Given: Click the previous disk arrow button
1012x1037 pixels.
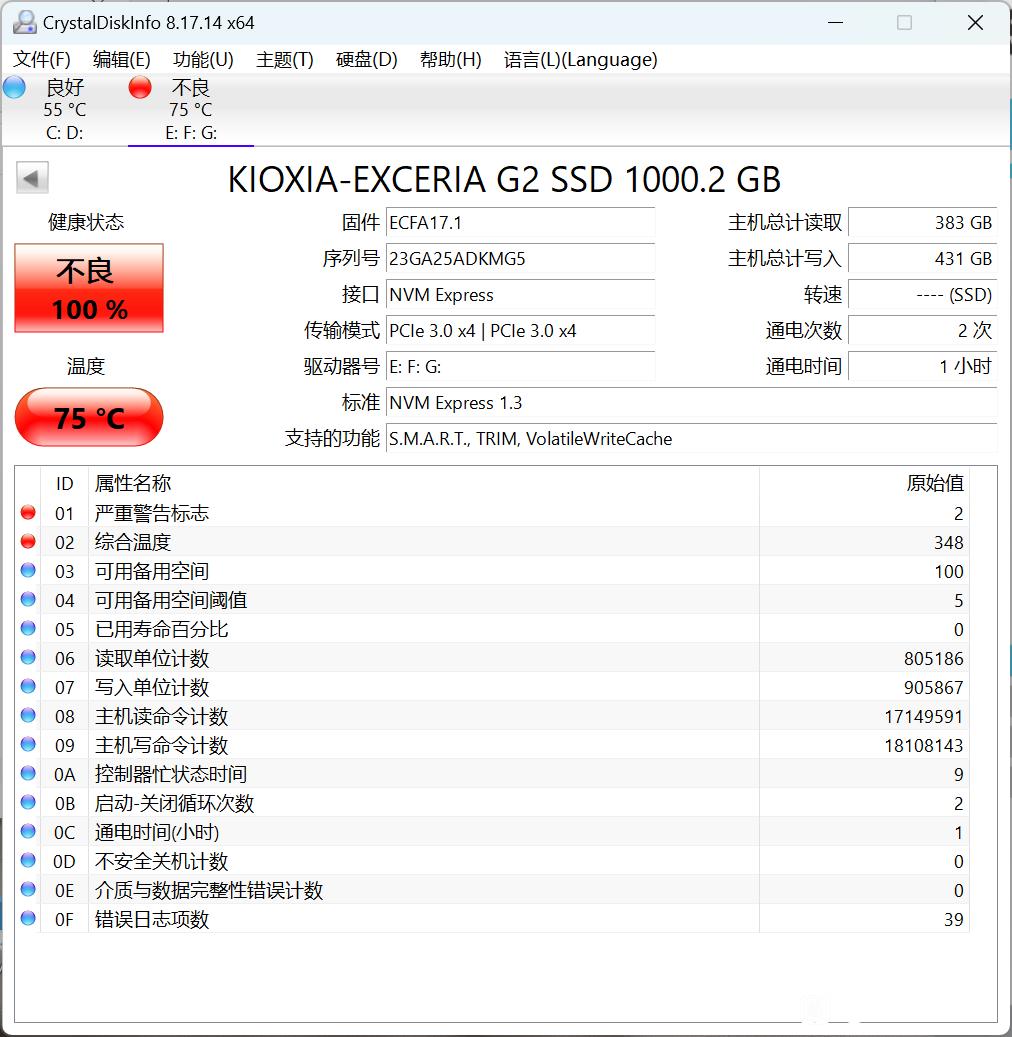Looking at the screenshot, I should (32, 178).
